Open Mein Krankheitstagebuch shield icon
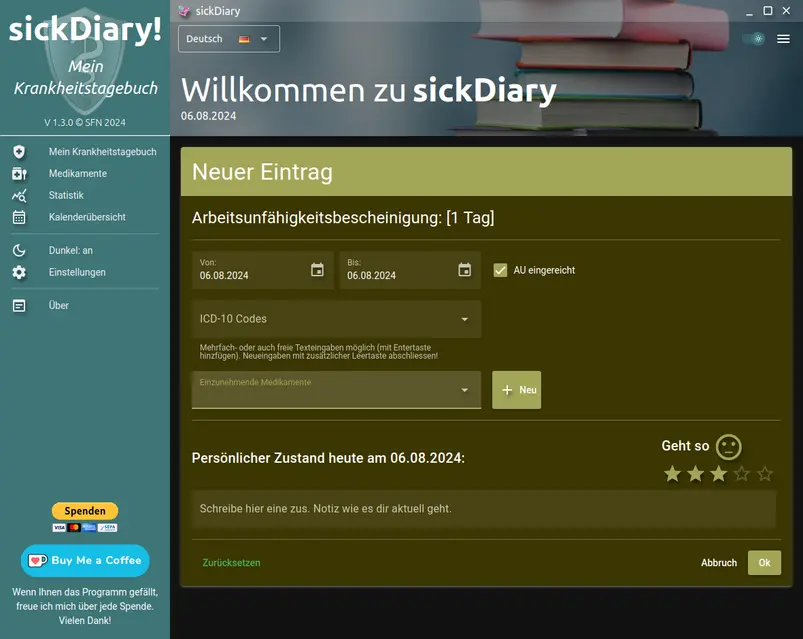This screenshot has width=803, height=639. 19,152
